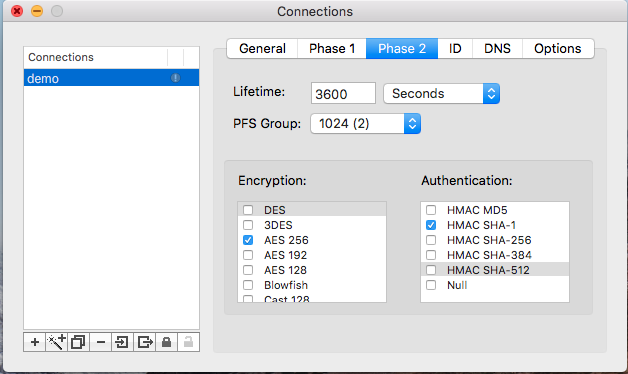Enable the HMAC MD5 checkbox

pos(431,210)
